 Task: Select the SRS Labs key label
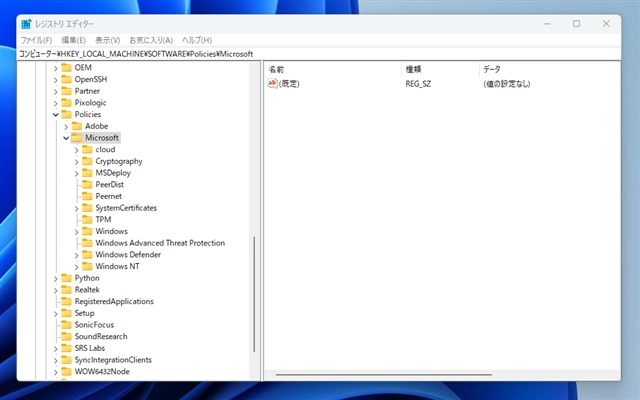pos(90,348)
